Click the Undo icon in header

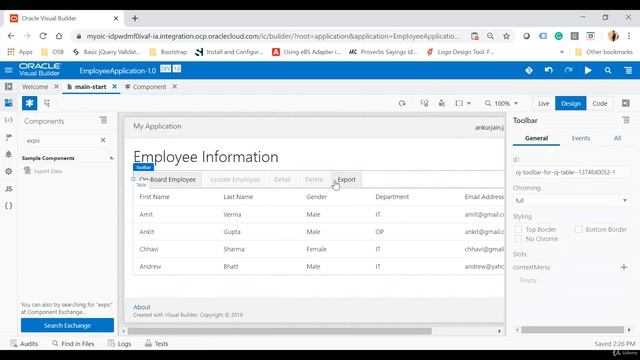click(x=549, y=70)
